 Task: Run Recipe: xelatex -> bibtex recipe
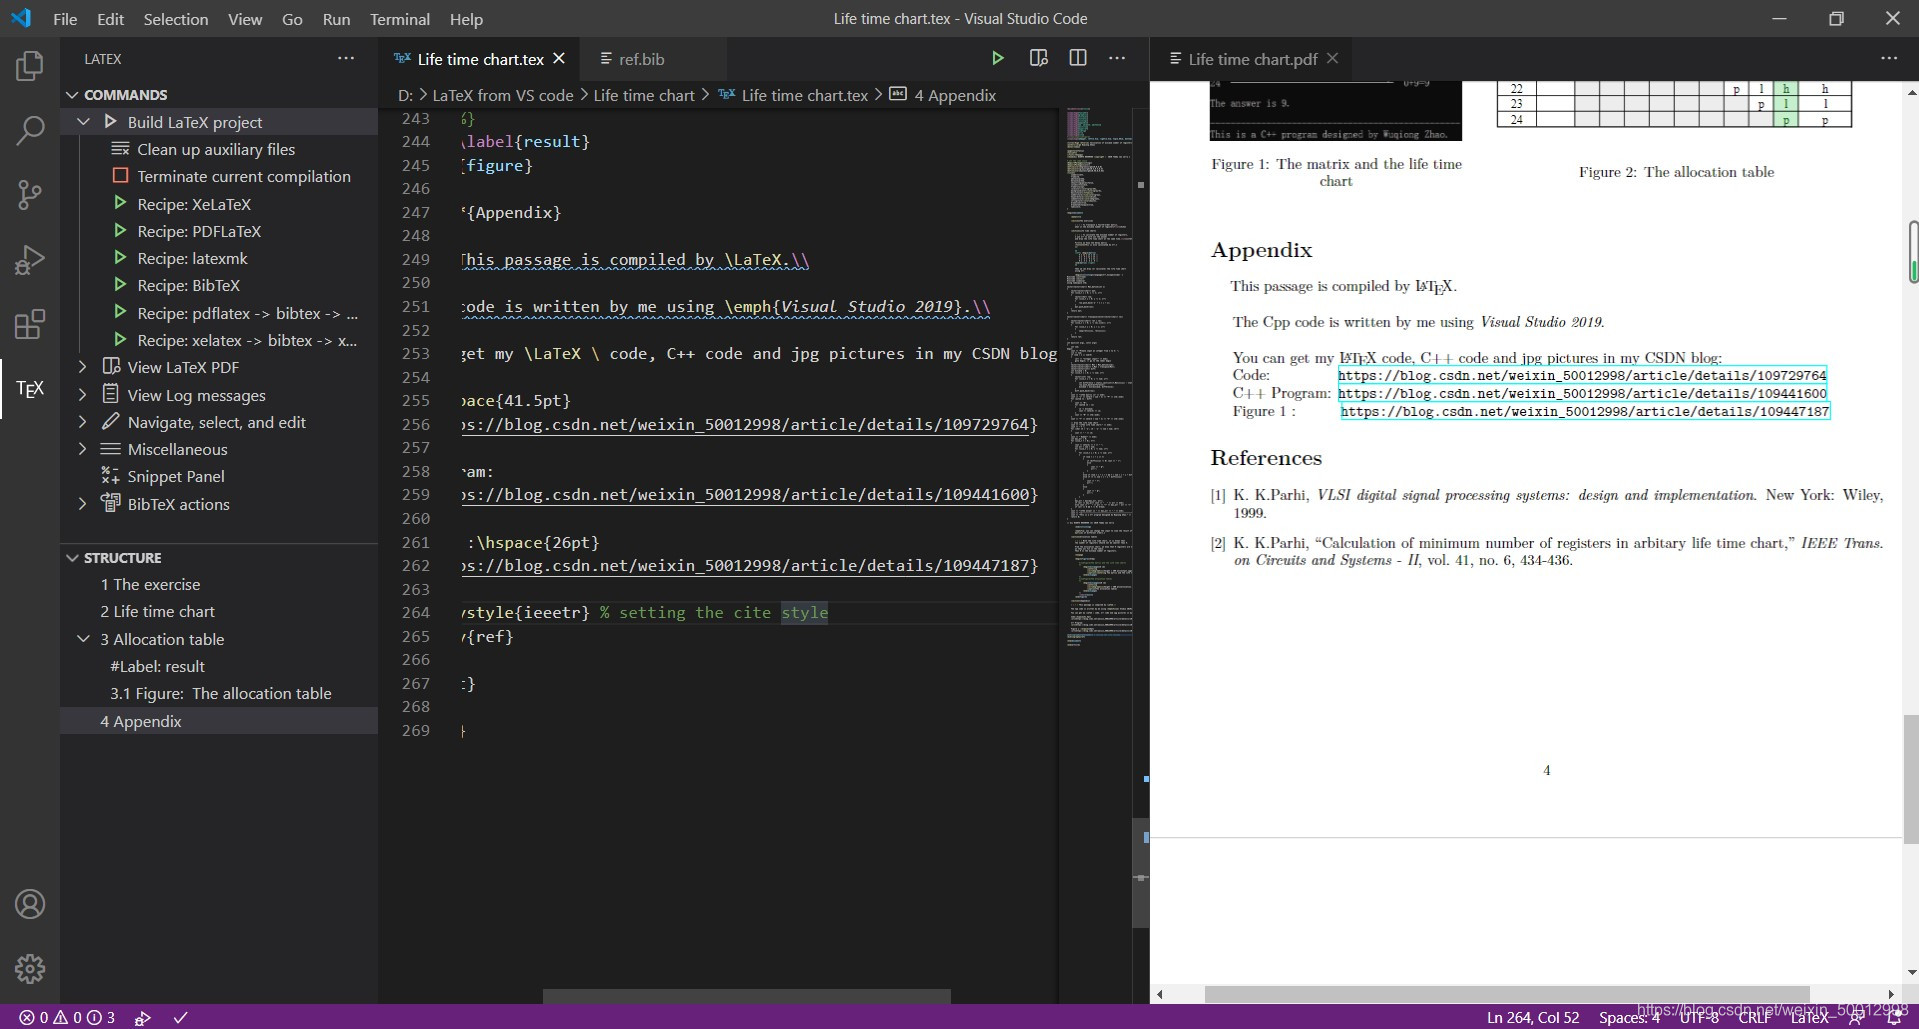pyautogui.click(x=247, y=340)
